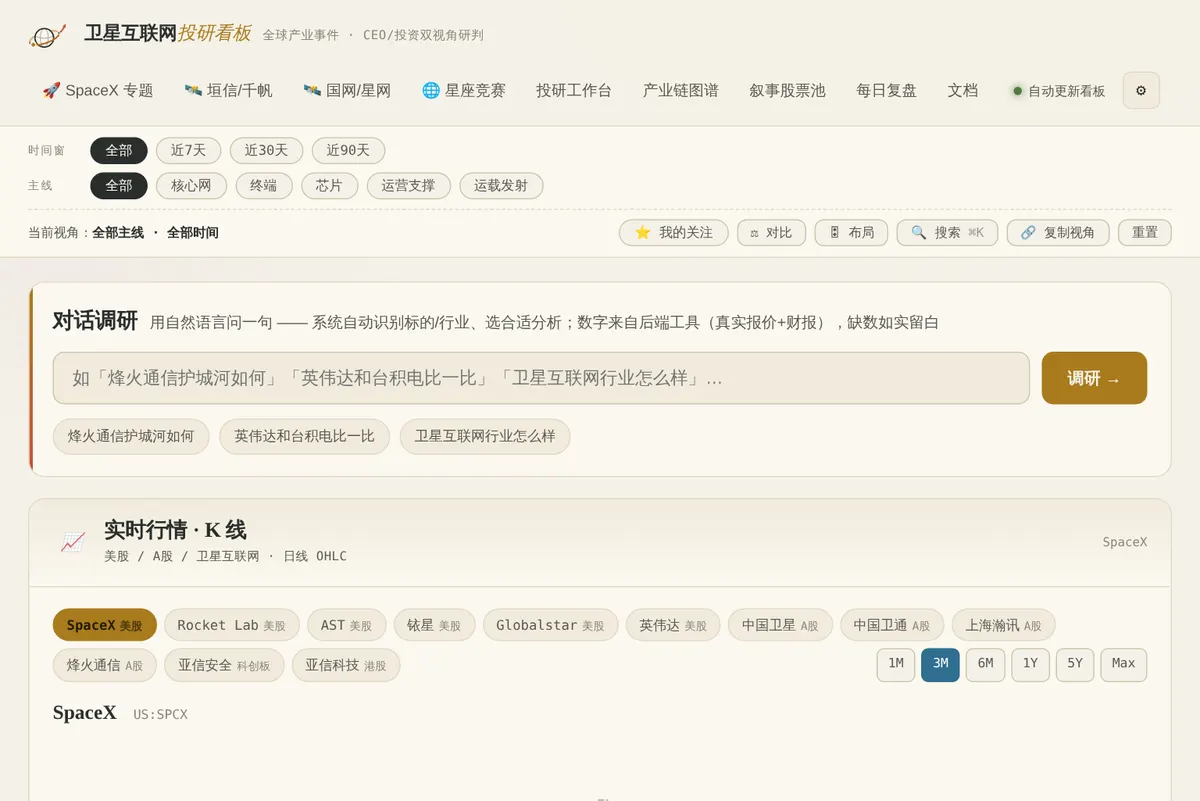Open the settings gear button
This screenshot has width=1200, height=801.
[1141, 90]
